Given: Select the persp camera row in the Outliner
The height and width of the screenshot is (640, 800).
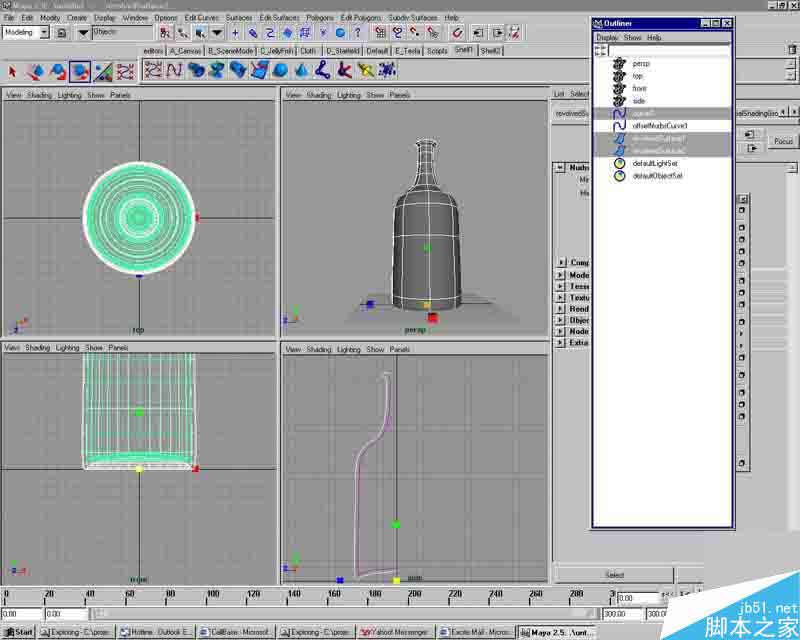Looking at the screenshot, I should pyautogui.click(x=662, y=63).
